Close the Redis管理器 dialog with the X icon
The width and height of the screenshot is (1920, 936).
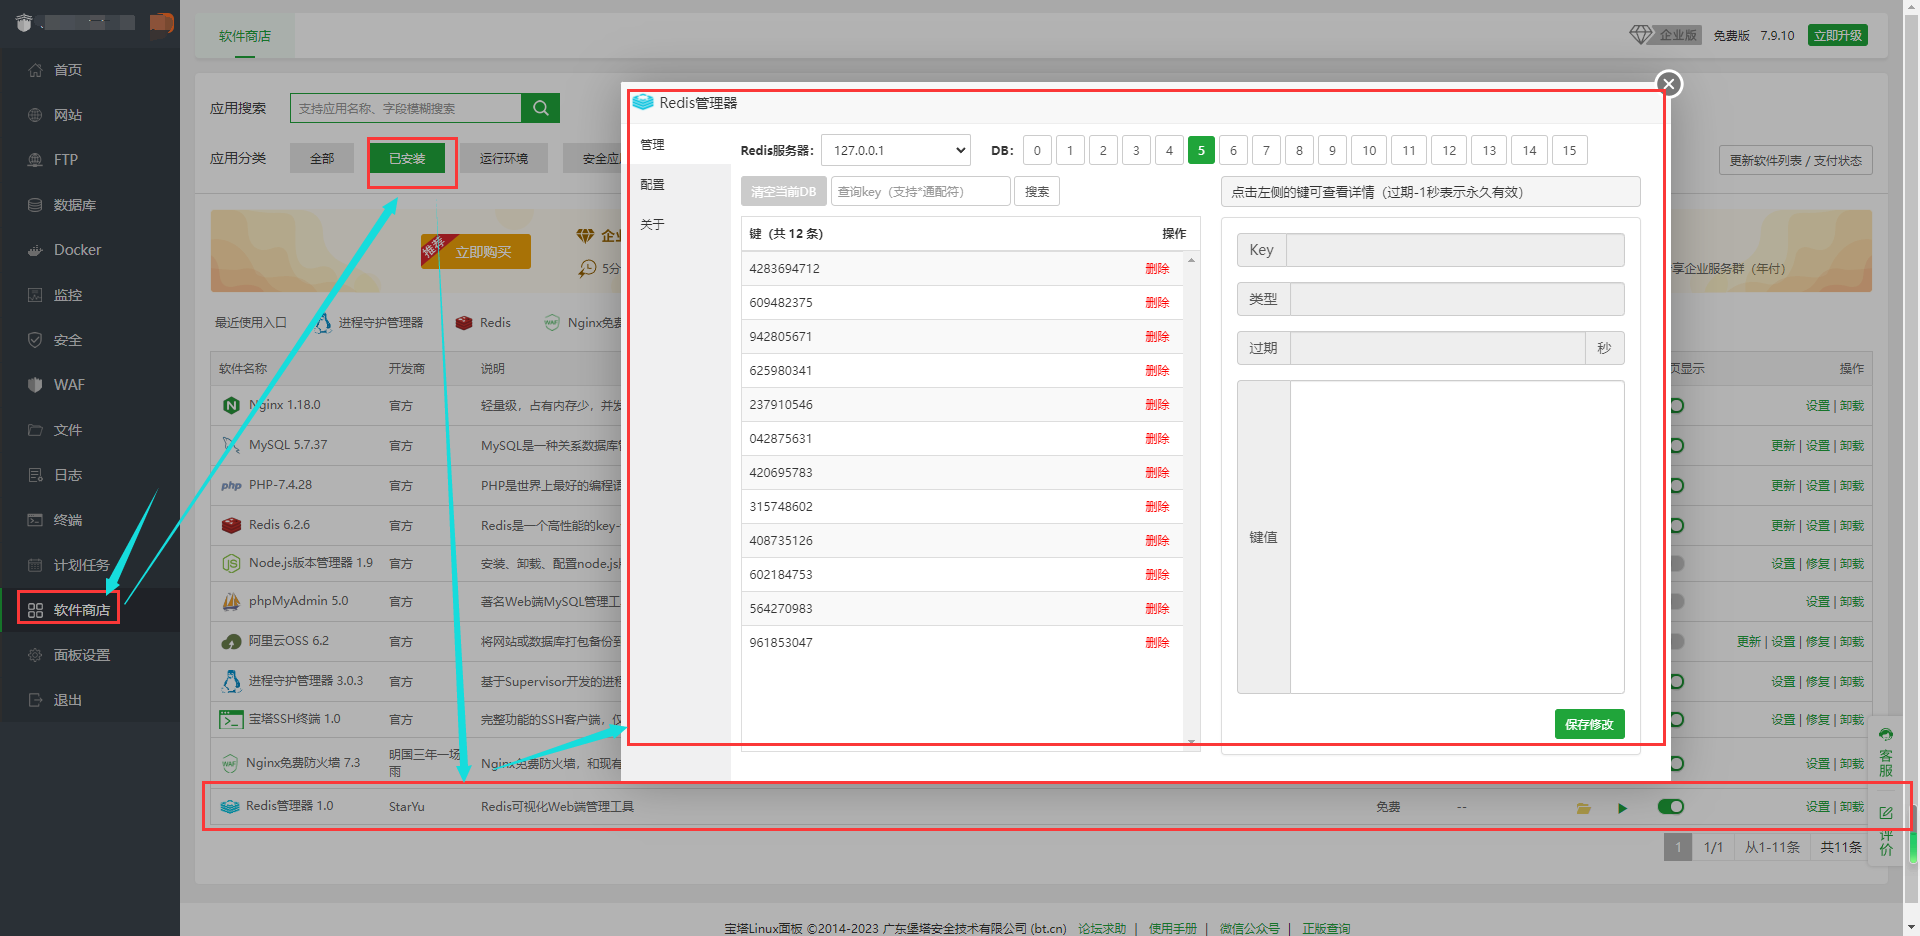click(1668, 84)
